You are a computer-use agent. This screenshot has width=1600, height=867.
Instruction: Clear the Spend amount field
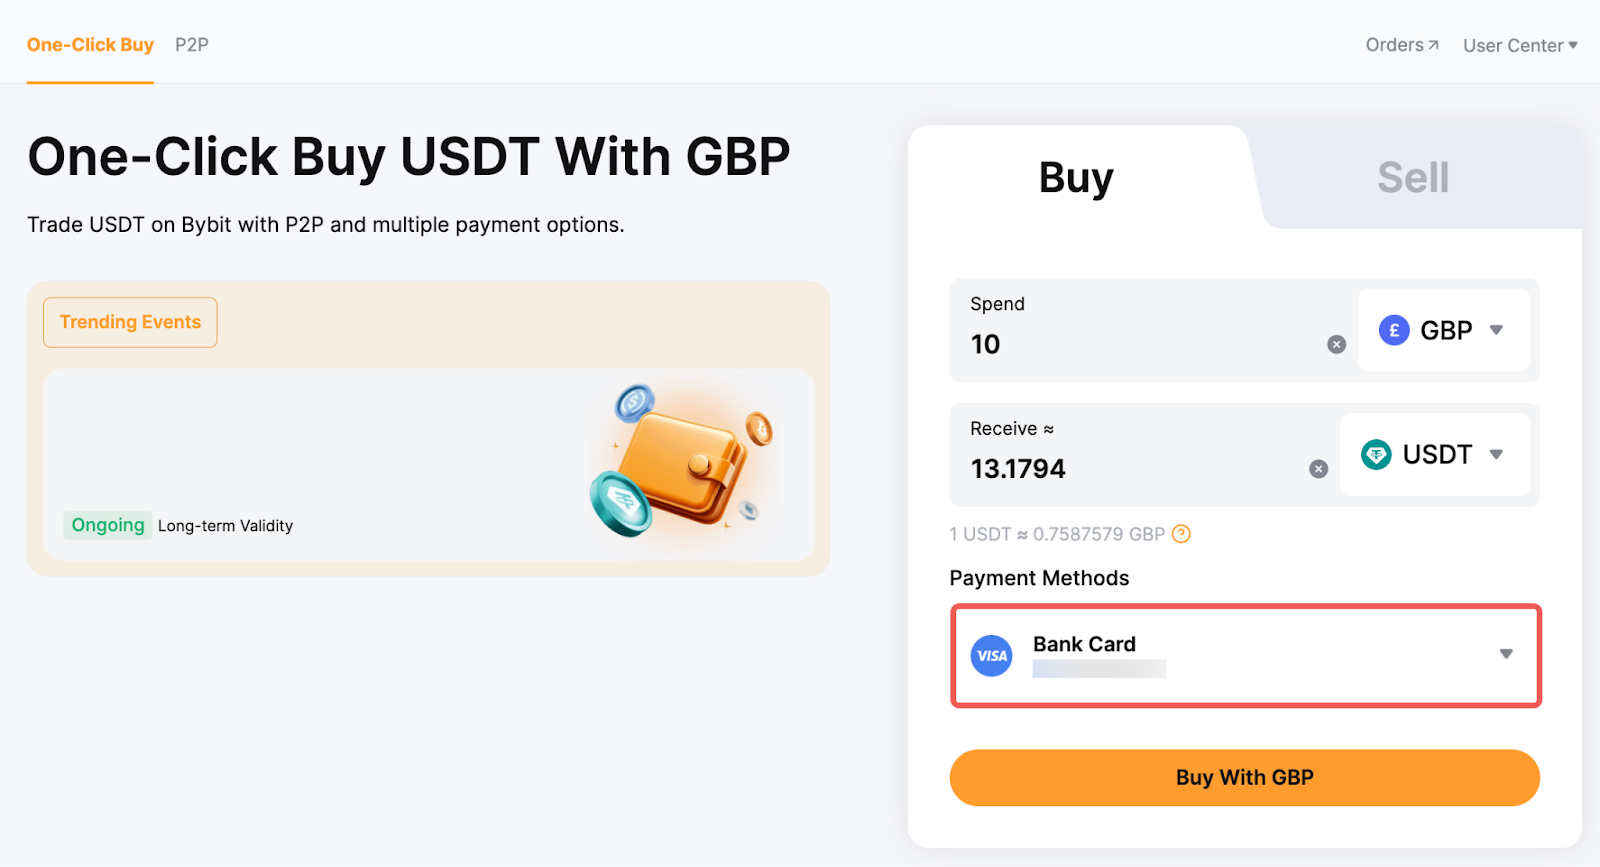(x=1336, y=345)
